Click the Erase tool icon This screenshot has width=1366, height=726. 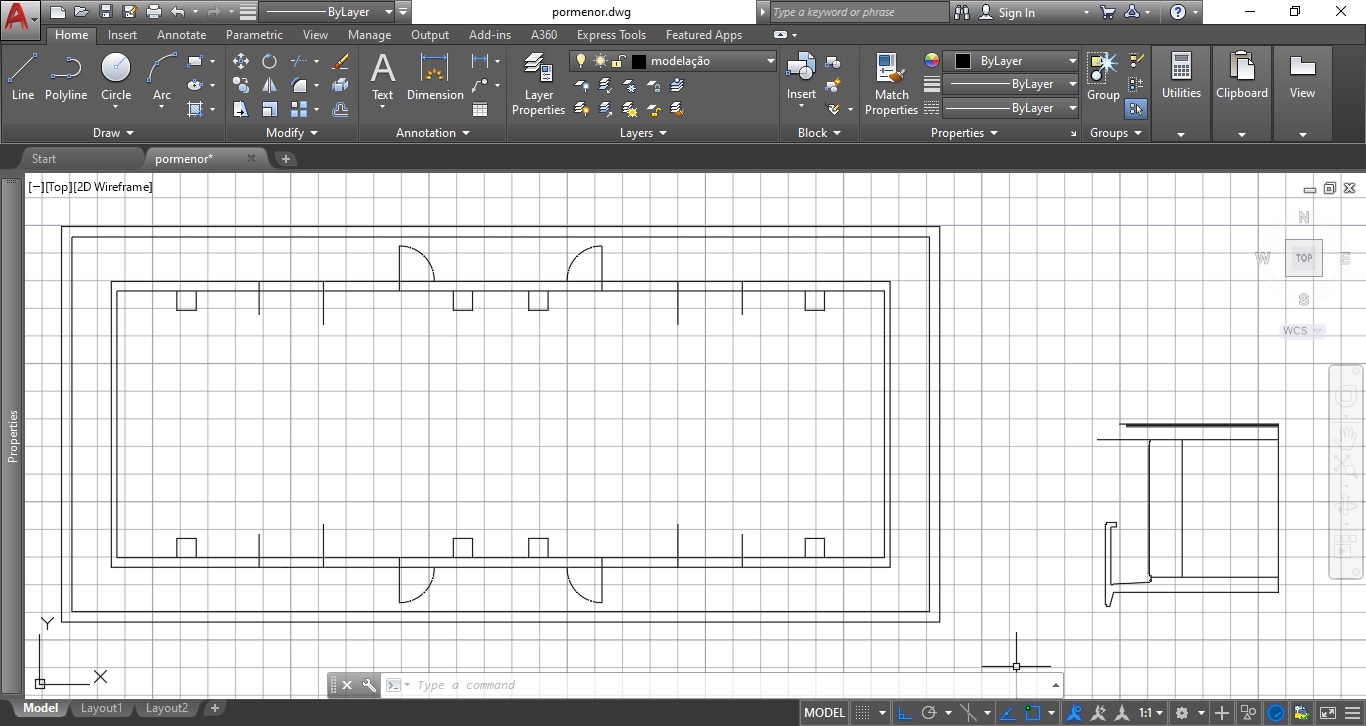(340, 61)
